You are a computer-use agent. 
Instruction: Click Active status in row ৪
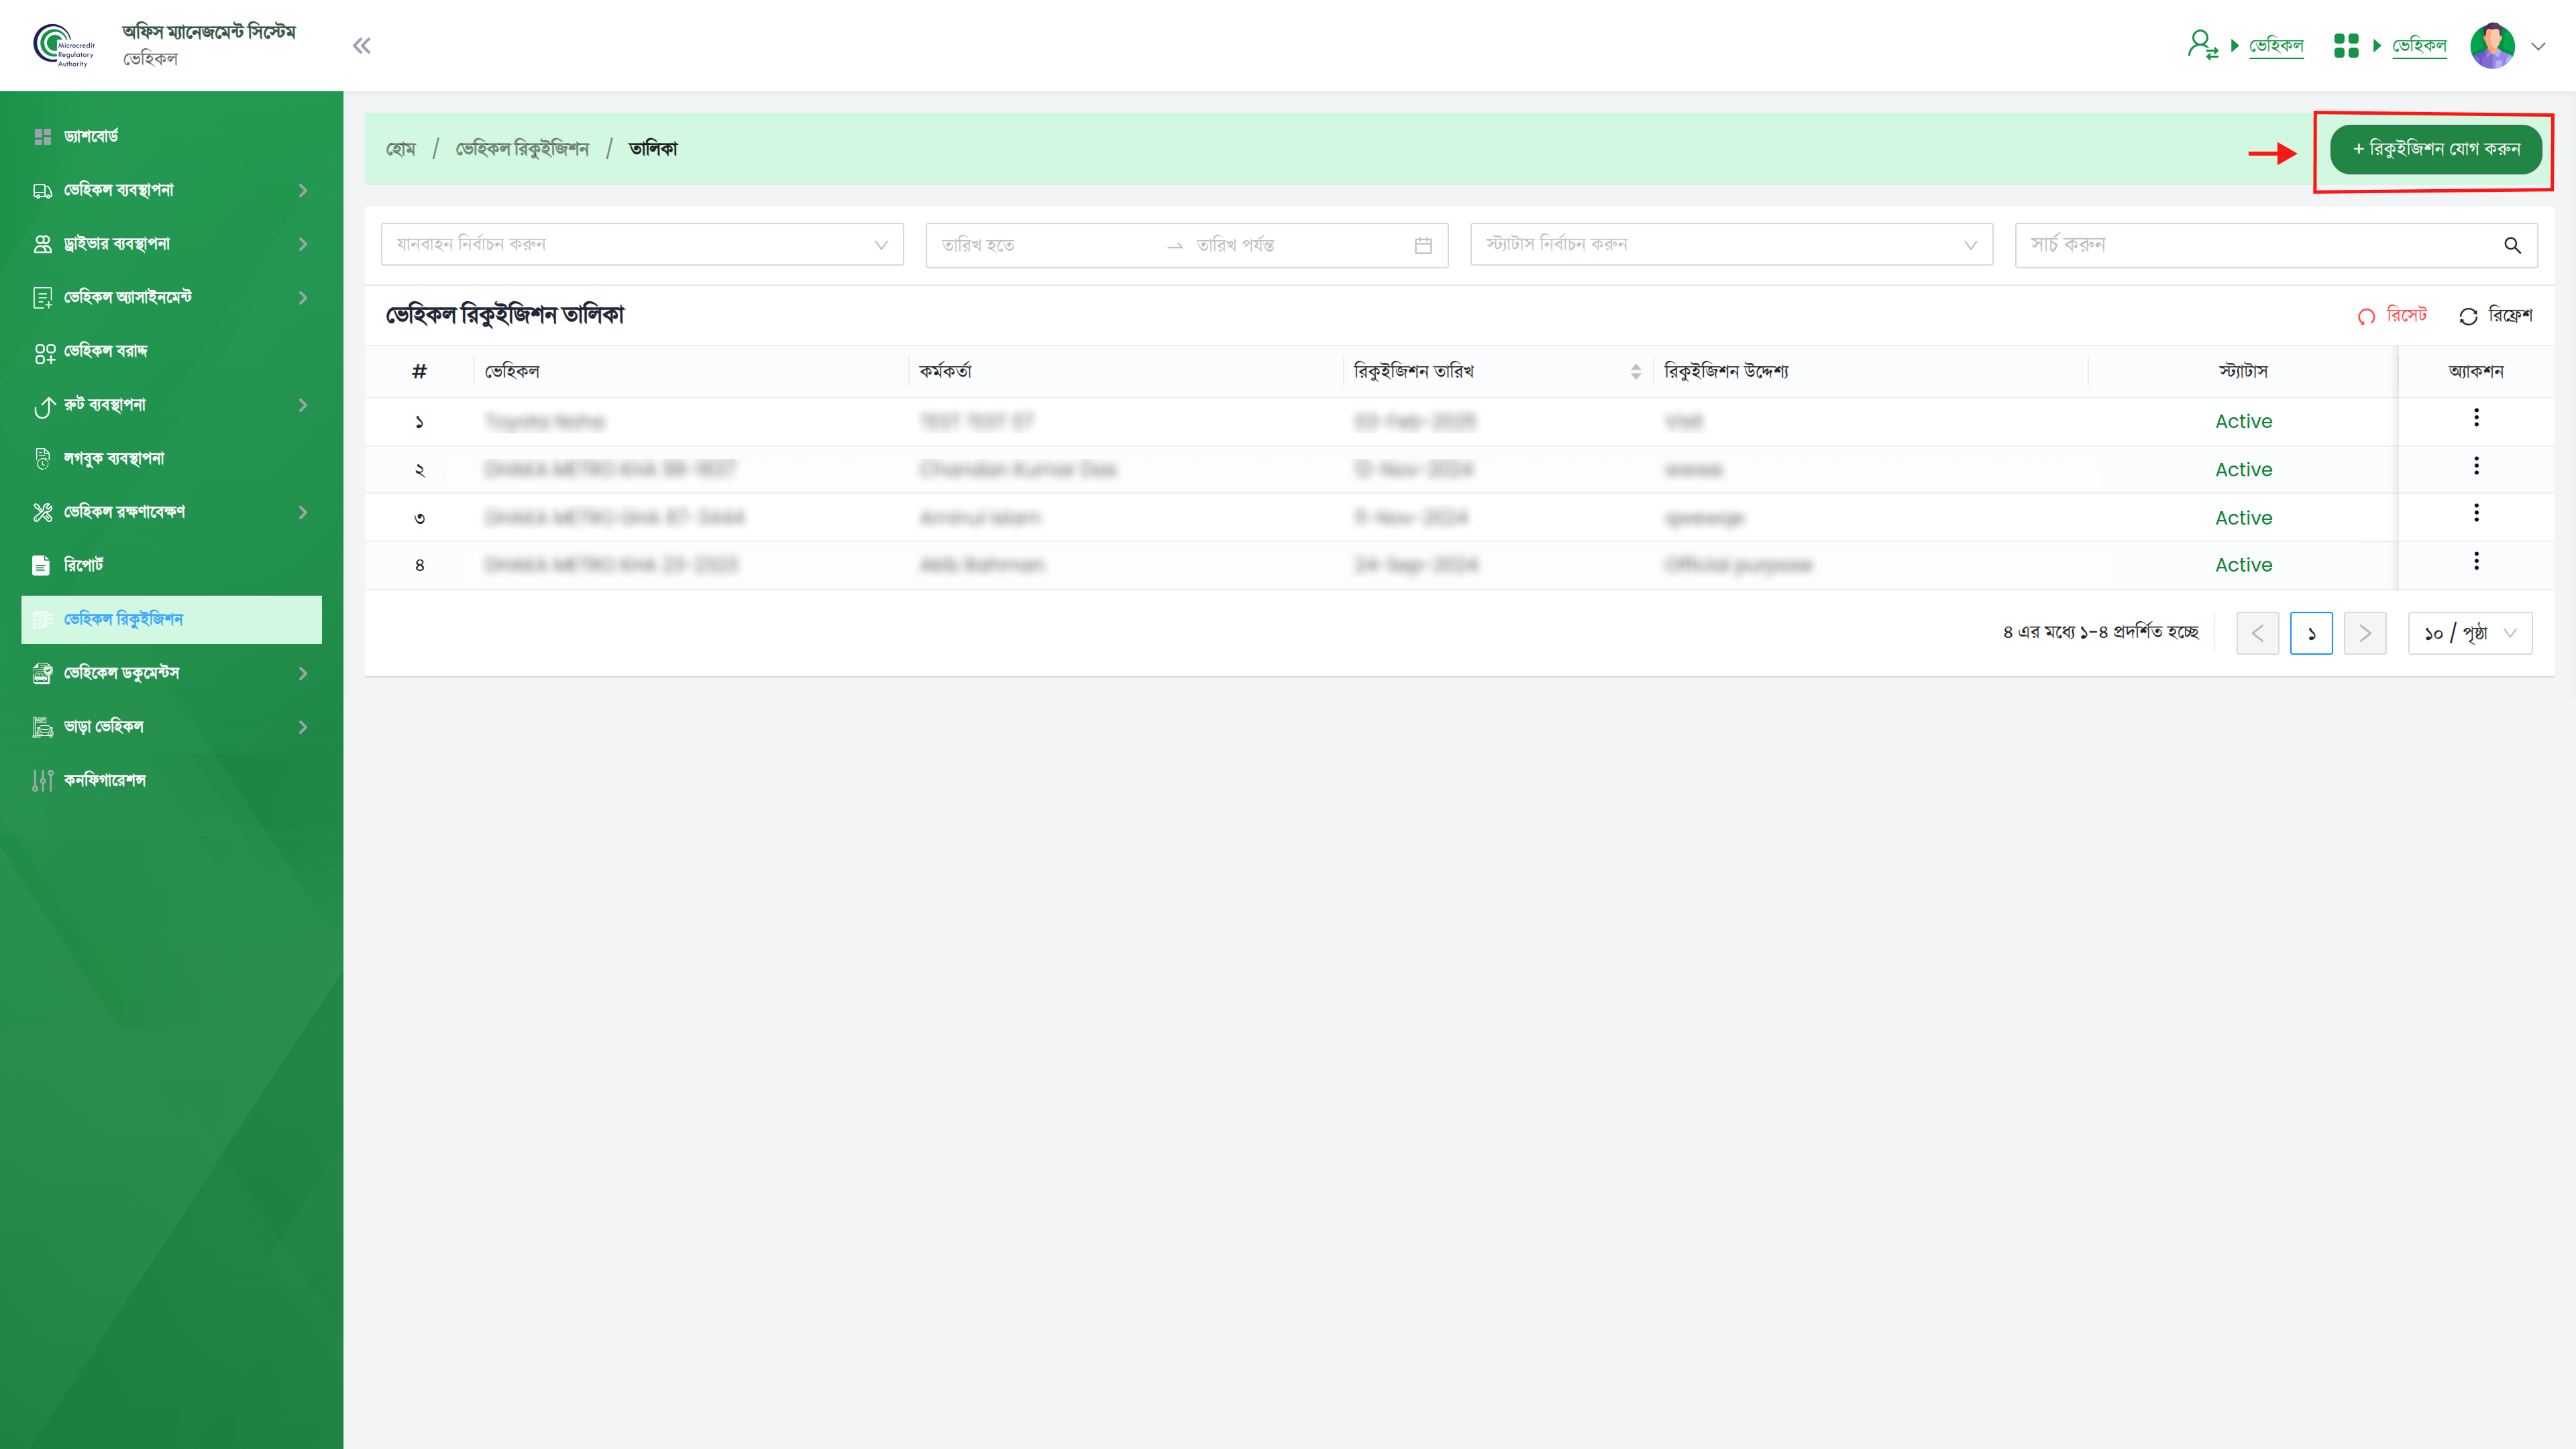2243,565
